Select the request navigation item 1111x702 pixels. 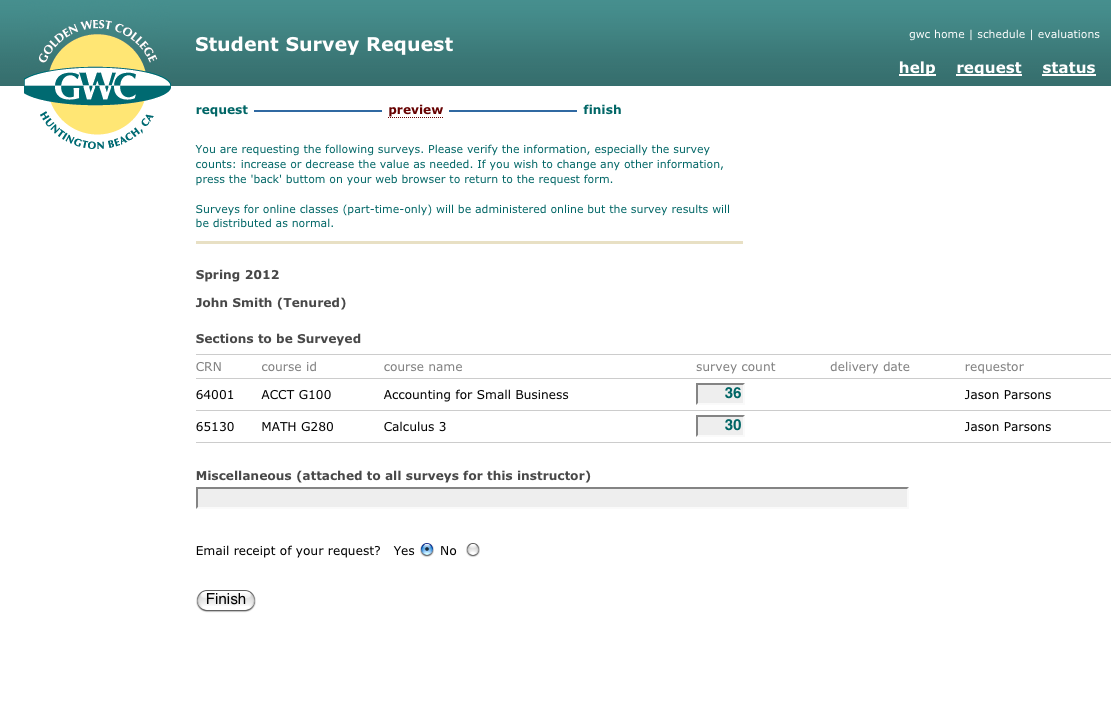[x=988, y=68]
